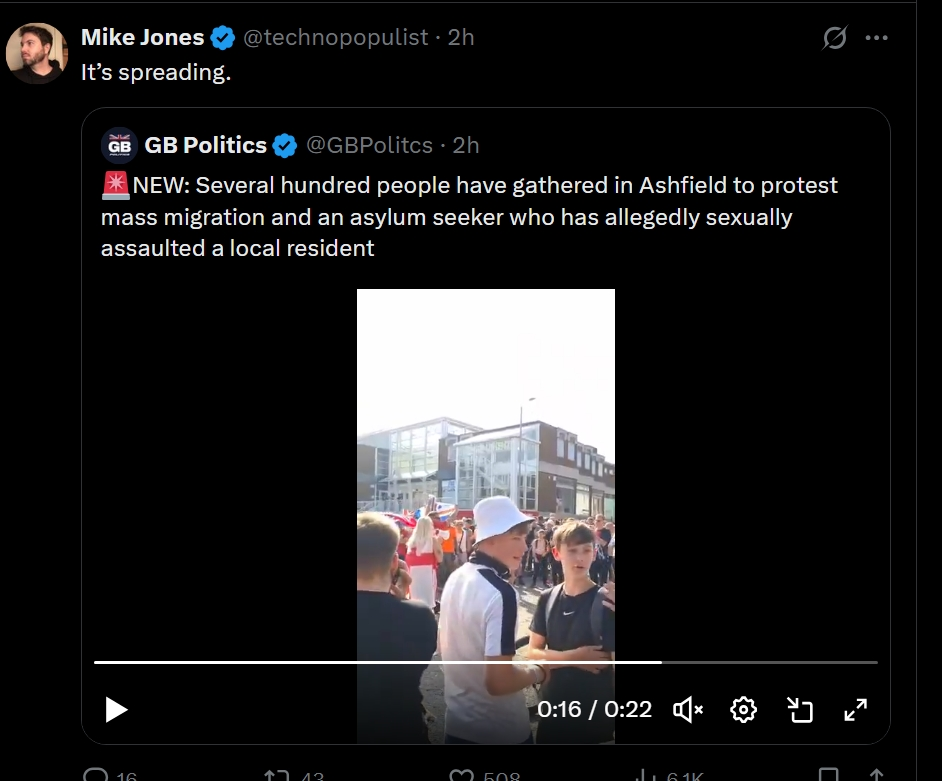Play the embedded protest video
Viewport: 942px width, 781px height.
click(x=117, y=710)
